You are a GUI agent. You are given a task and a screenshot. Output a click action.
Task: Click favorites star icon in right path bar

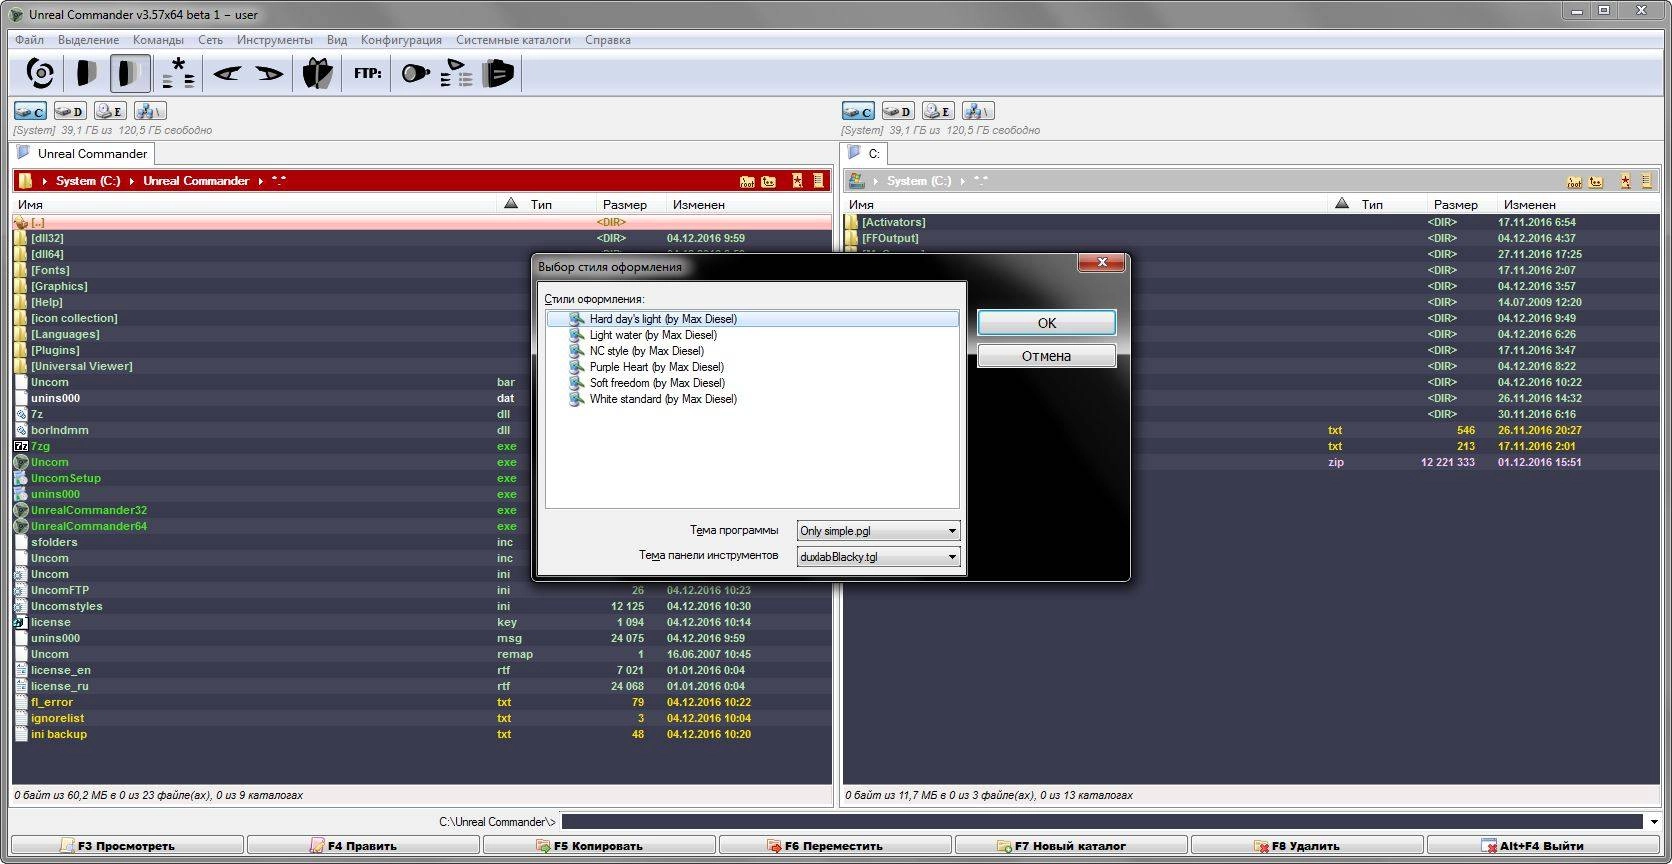[x=1625, y=181]
